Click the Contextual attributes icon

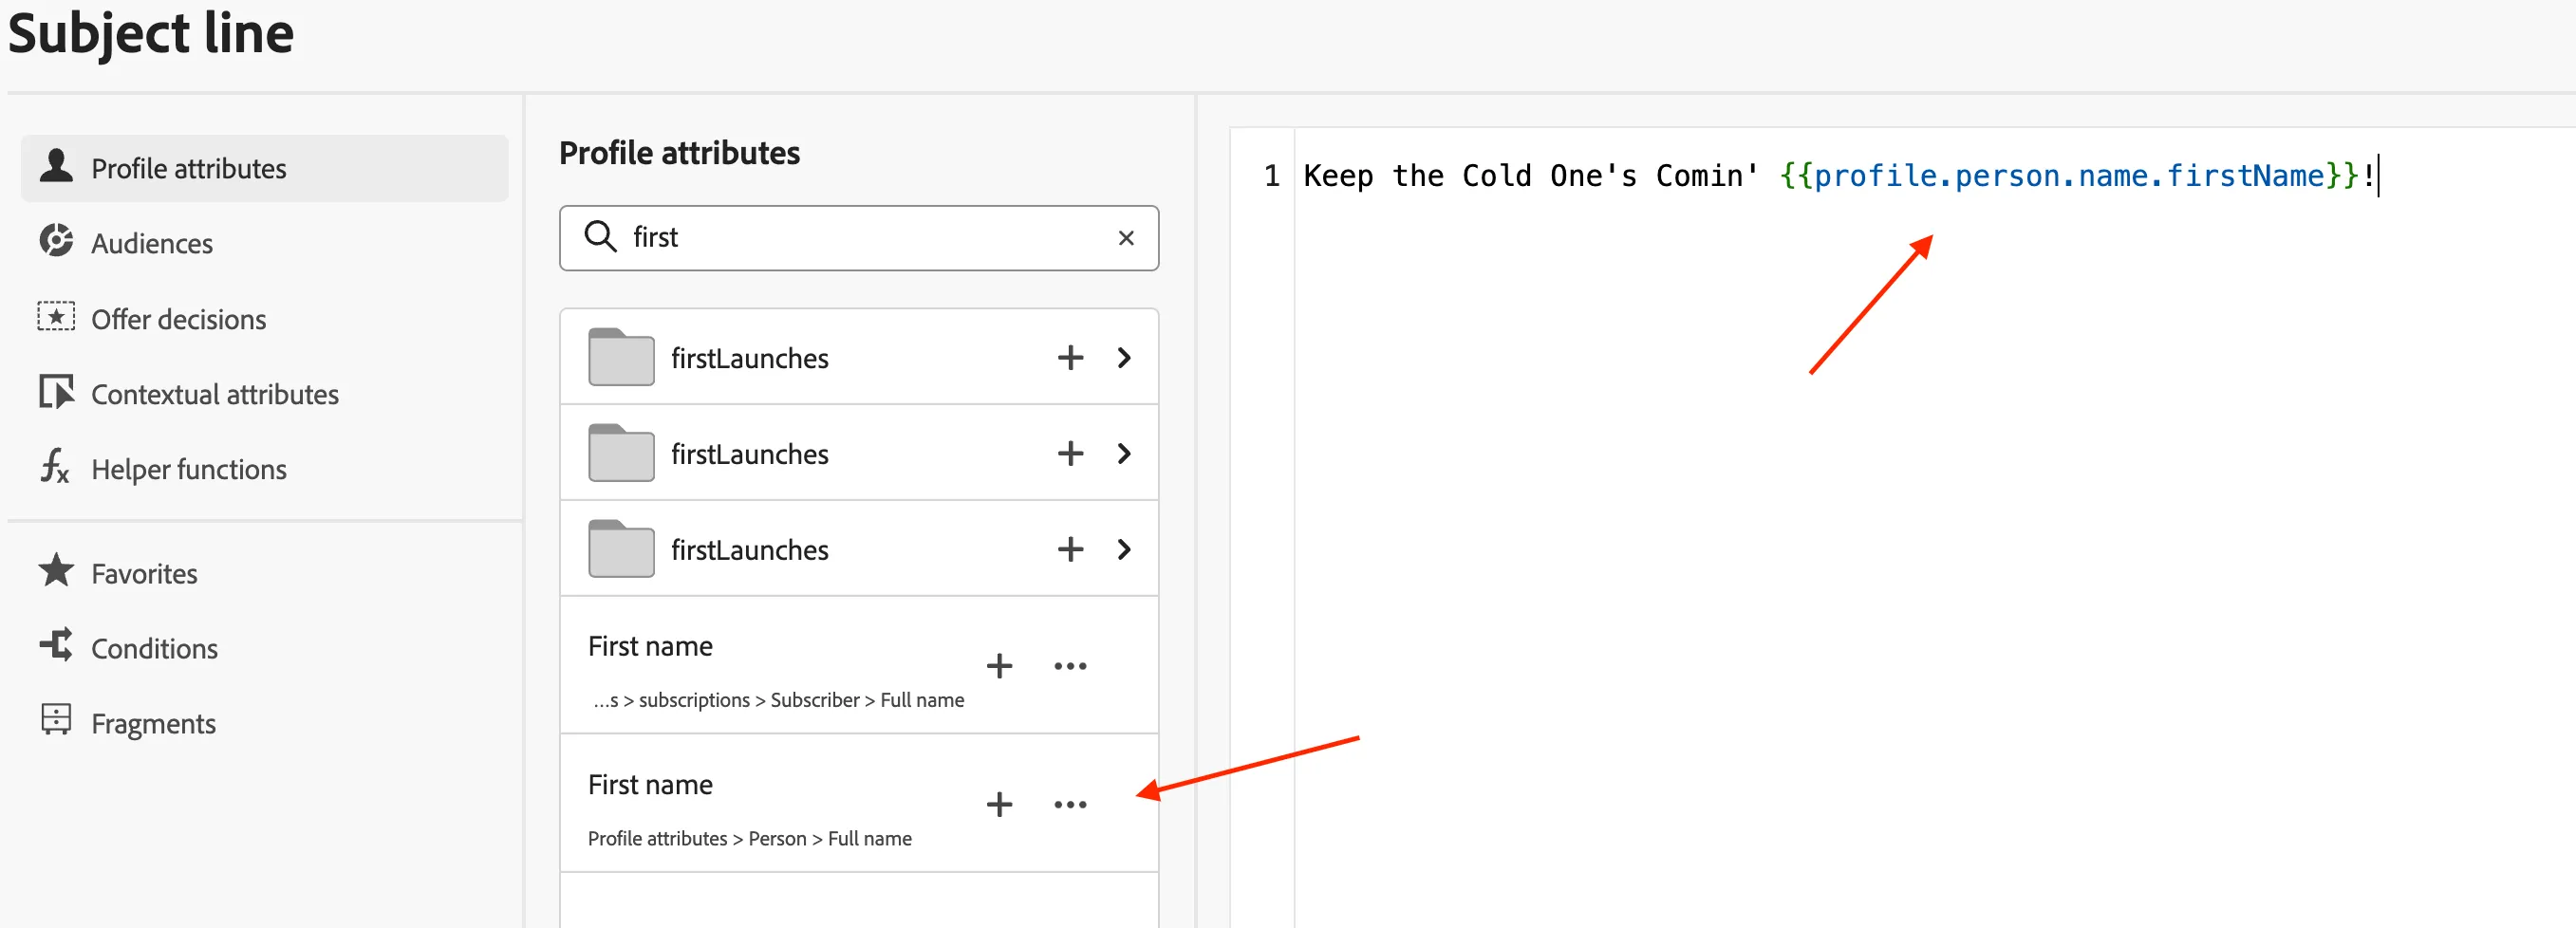pos(56,392)
